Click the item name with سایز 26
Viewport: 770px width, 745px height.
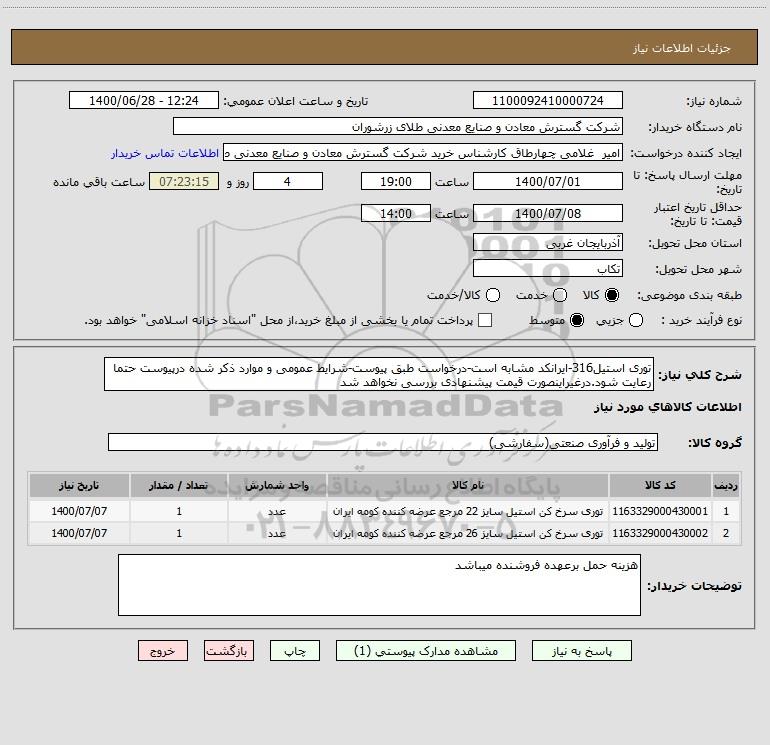468,533
